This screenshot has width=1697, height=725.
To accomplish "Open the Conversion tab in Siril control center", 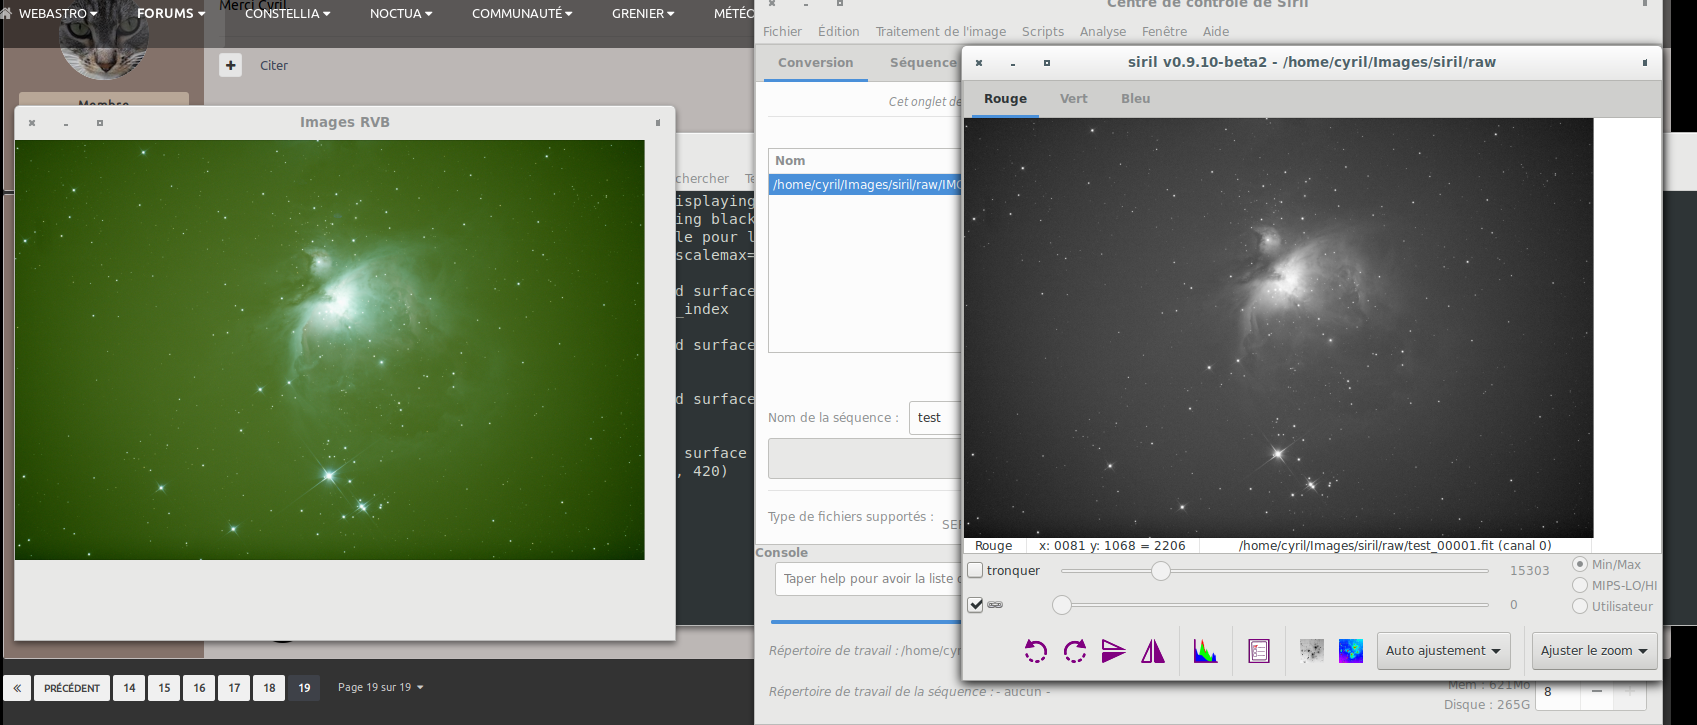I will [x=815, y=63].
